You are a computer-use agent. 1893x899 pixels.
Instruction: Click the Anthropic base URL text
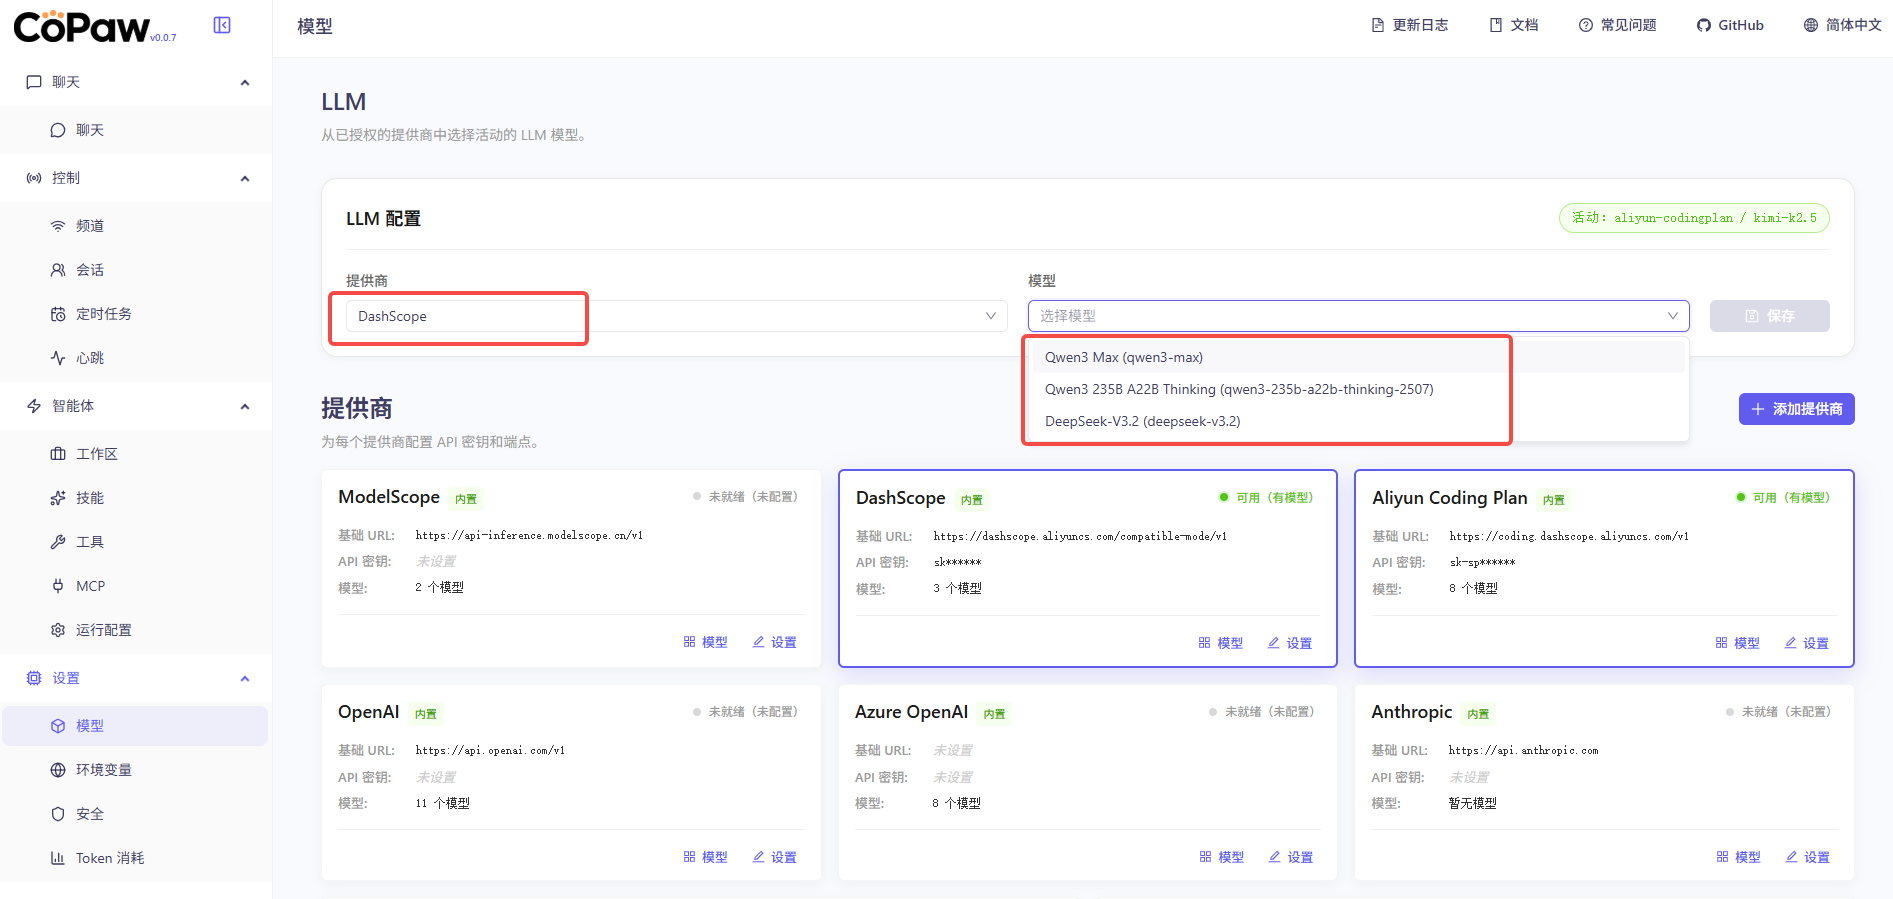pos(1523,751)
